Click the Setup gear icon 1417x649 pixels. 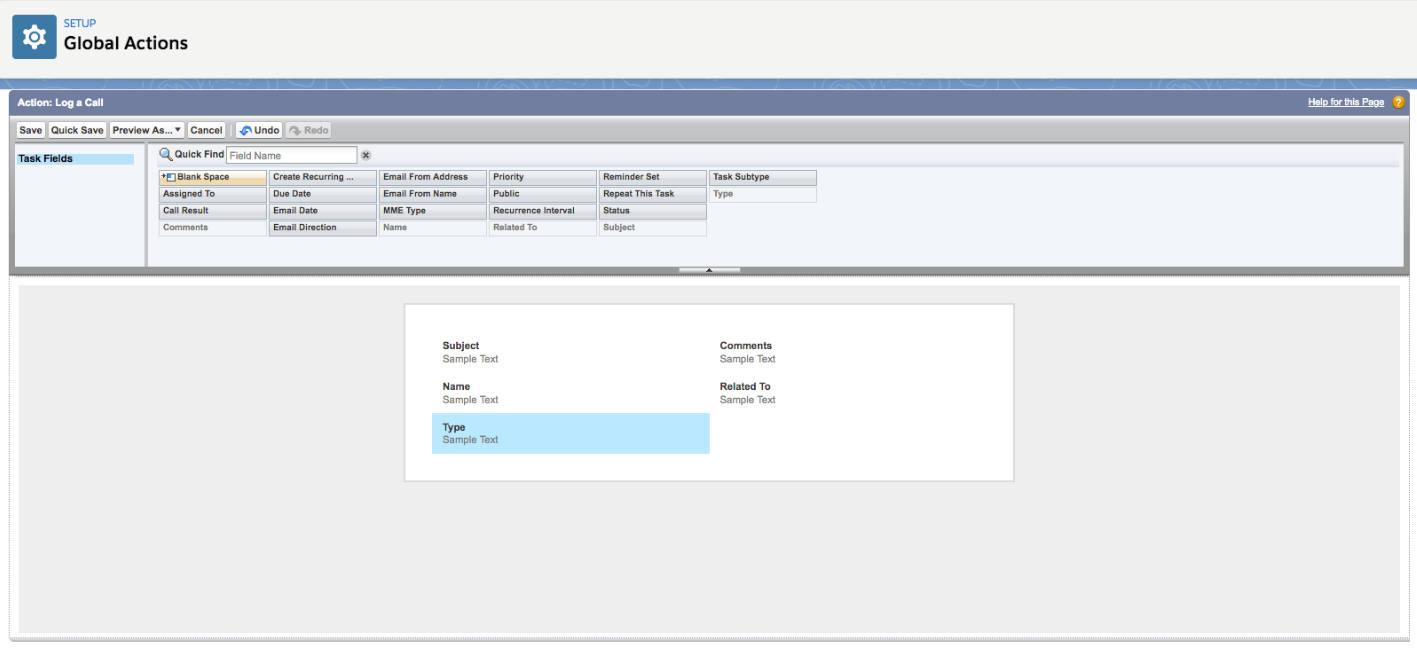(x=34, y=37)
